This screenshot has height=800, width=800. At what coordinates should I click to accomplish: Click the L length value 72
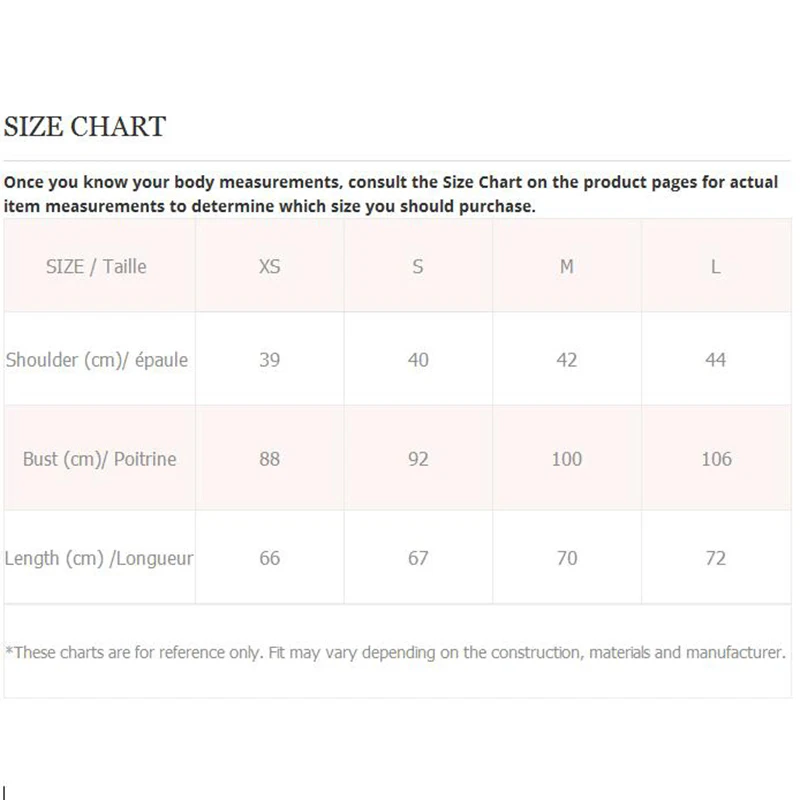point(716,558)
